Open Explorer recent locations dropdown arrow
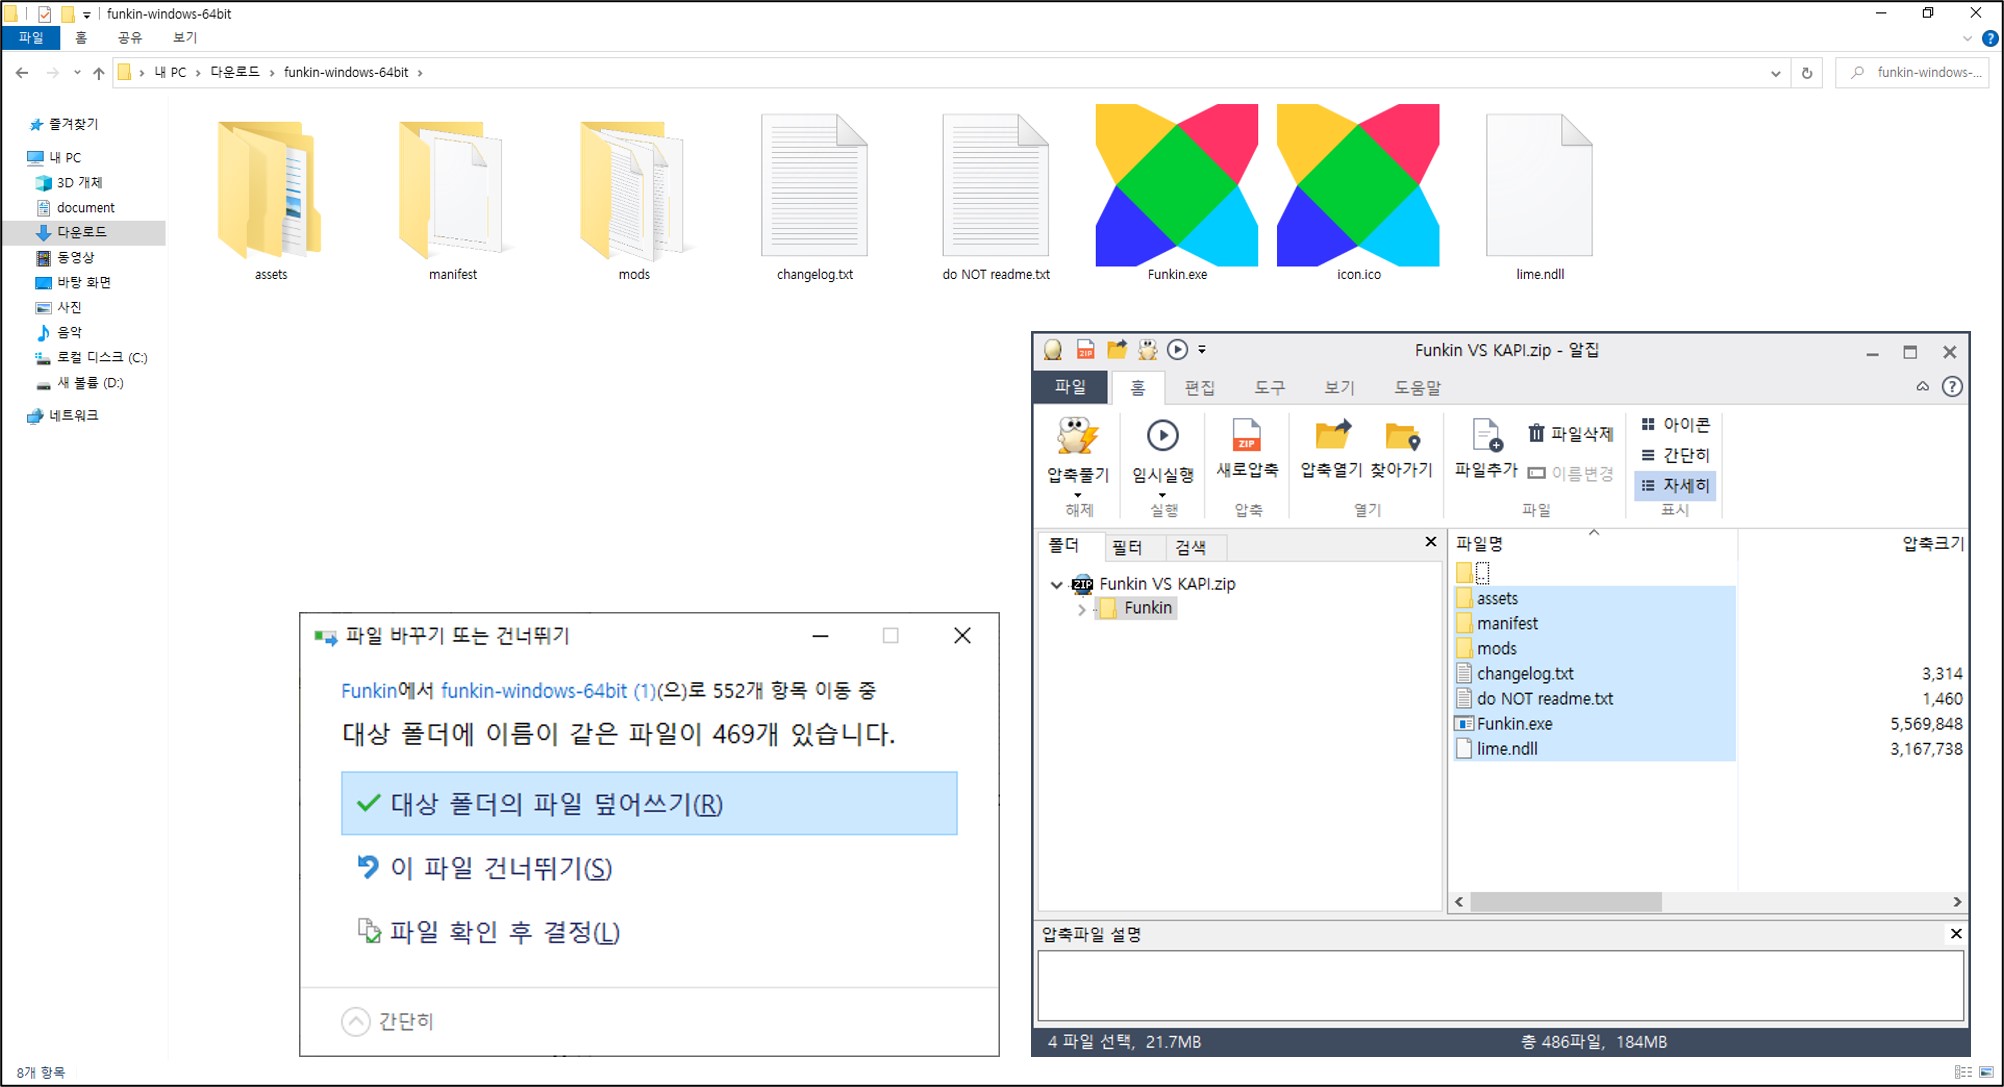This screenshot has height=1087, width=2004. (77, 73)
